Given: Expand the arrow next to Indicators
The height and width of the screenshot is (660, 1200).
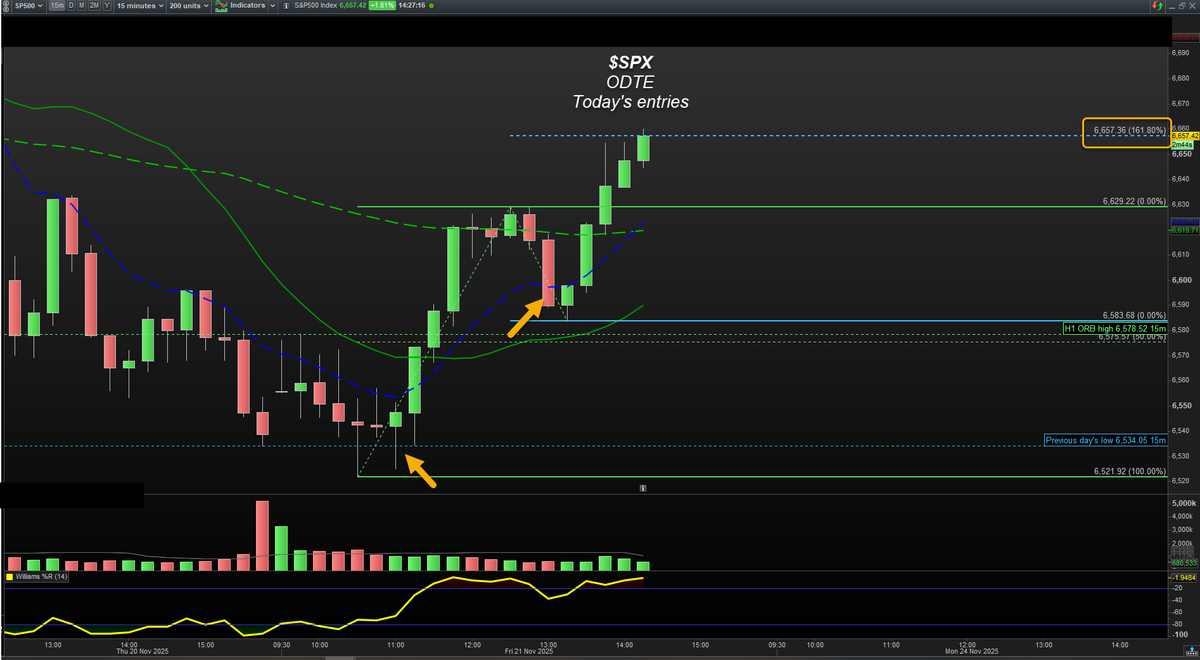Looking at the screenshot, I should [272, 6].
